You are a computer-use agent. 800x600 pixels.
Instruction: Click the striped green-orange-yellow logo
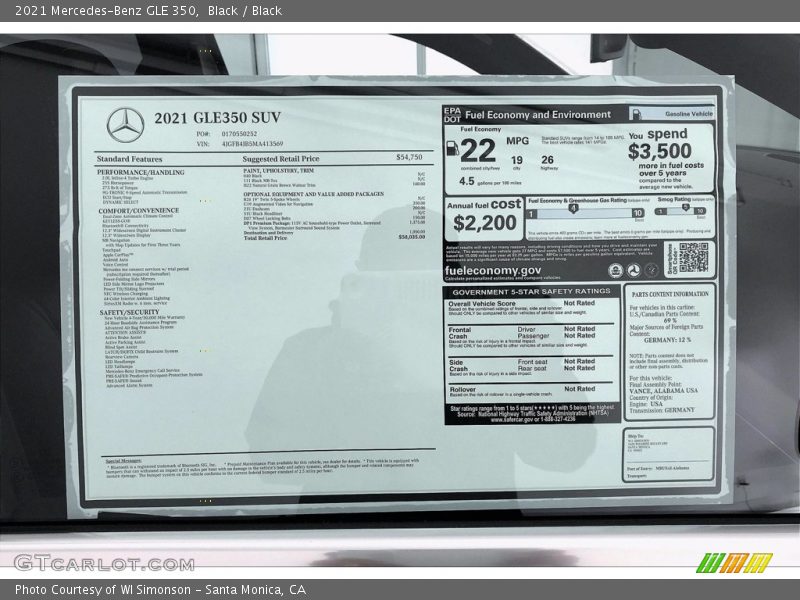coord(734,563)
